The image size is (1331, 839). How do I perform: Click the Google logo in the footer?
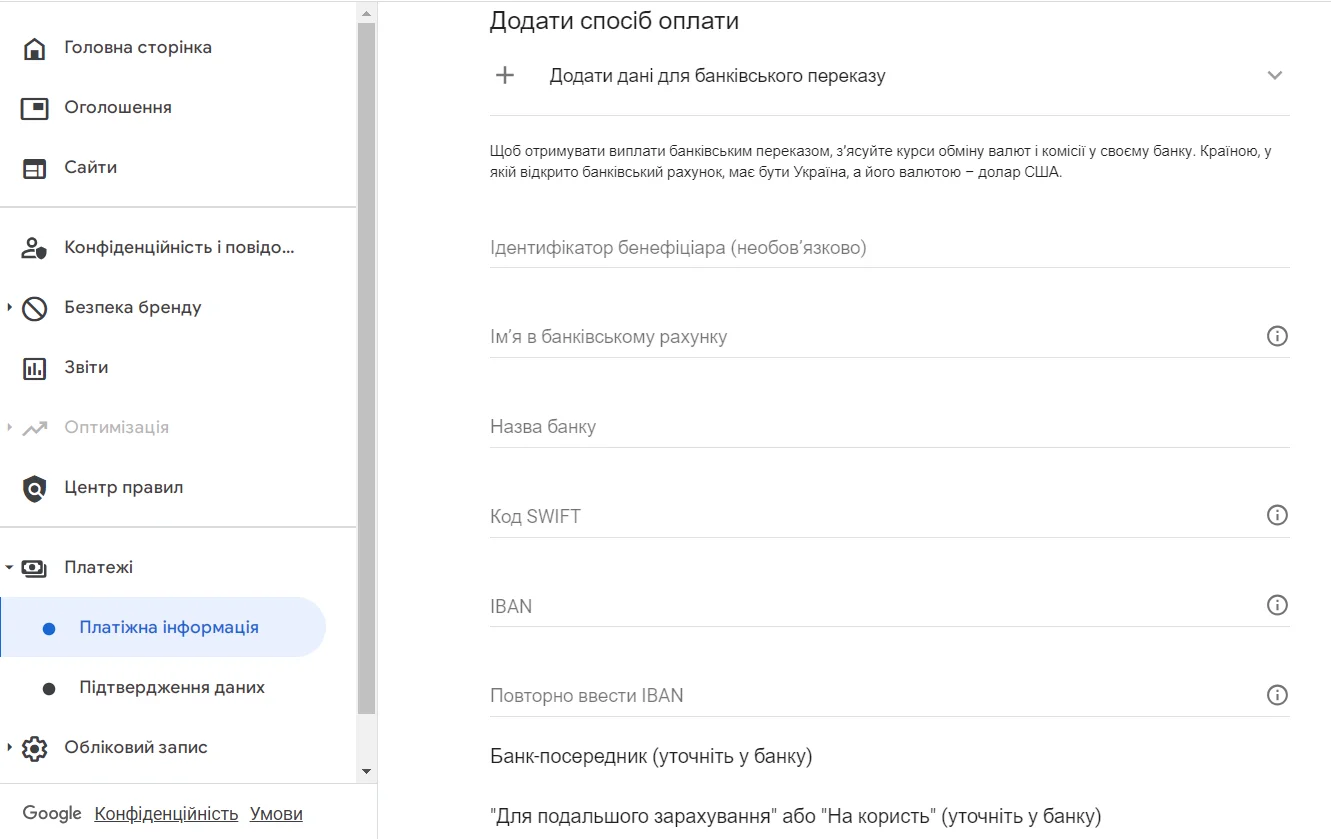pos(52,814)
